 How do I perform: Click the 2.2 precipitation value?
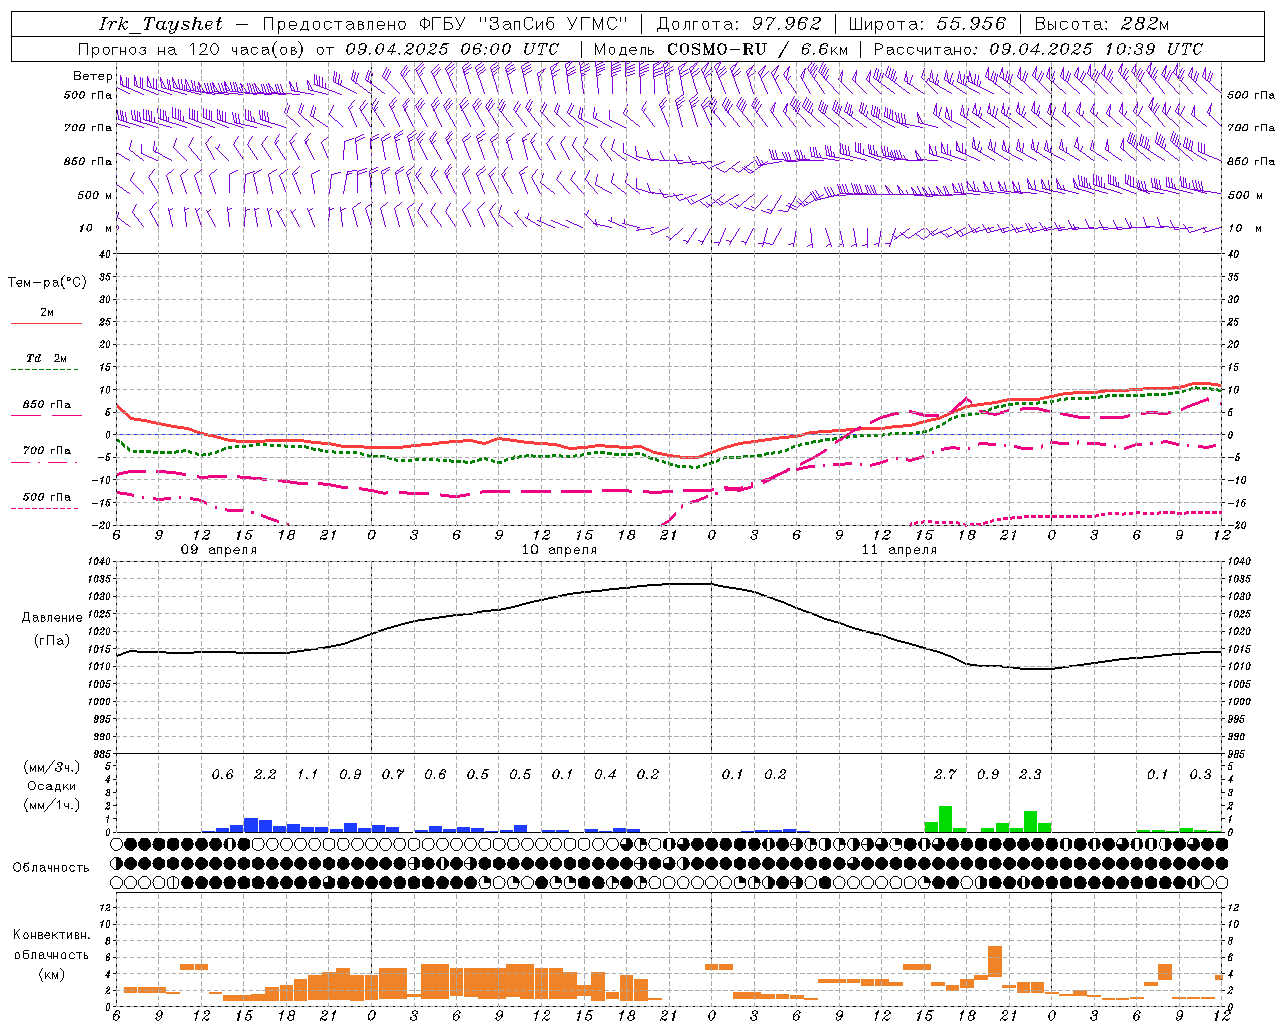pyautogui.click(x=265, y=774)
